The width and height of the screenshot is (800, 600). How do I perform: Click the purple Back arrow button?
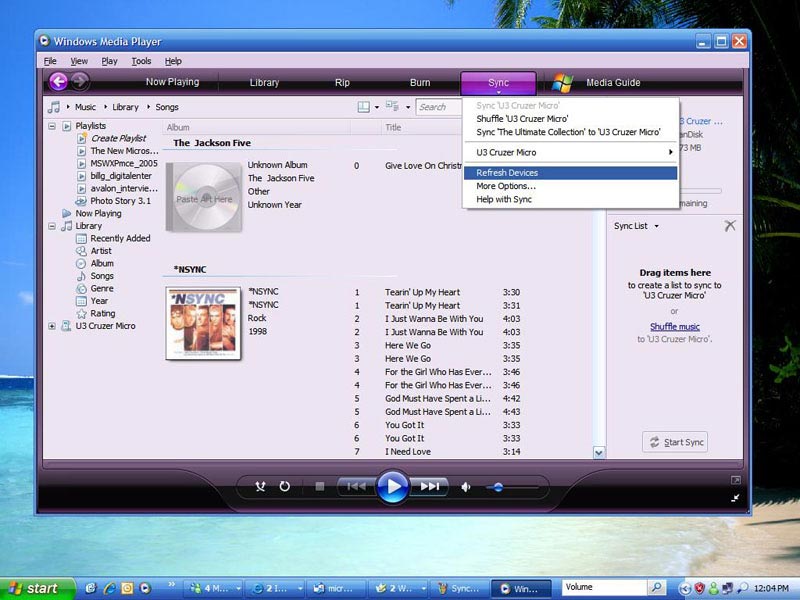click(x=58, y=81)
